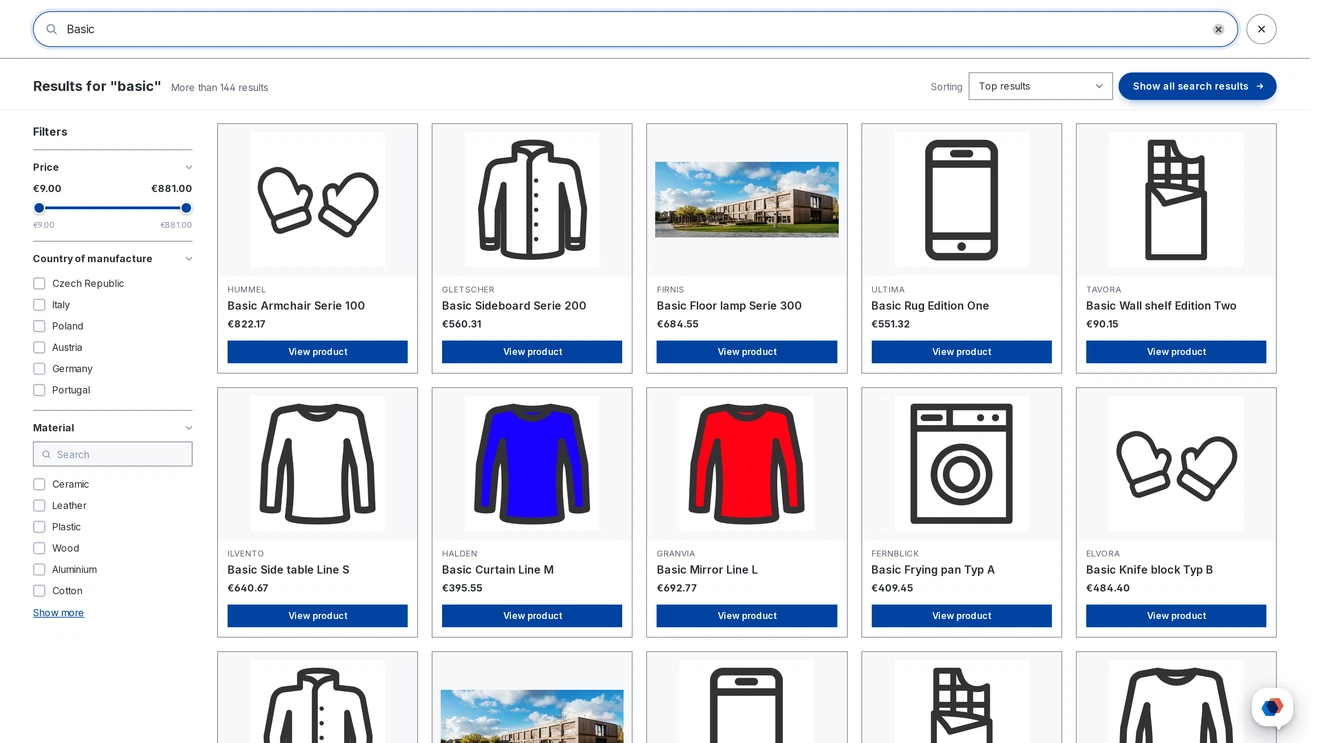The image size is (1320, 743).
Task: Enable the Wood material filter
Action: [x=39, y=548]
